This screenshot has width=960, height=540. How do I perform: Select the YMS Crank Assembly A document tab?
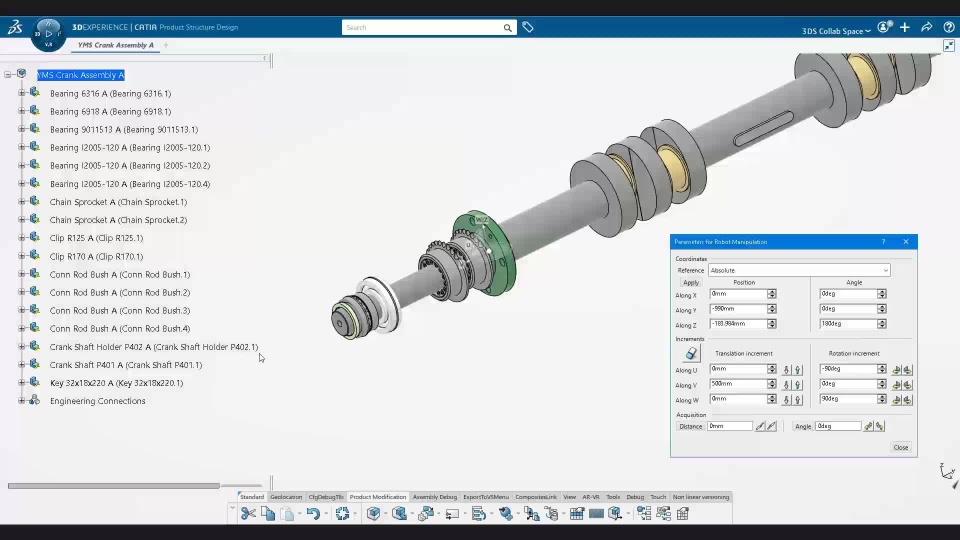[x=116, y=45]
